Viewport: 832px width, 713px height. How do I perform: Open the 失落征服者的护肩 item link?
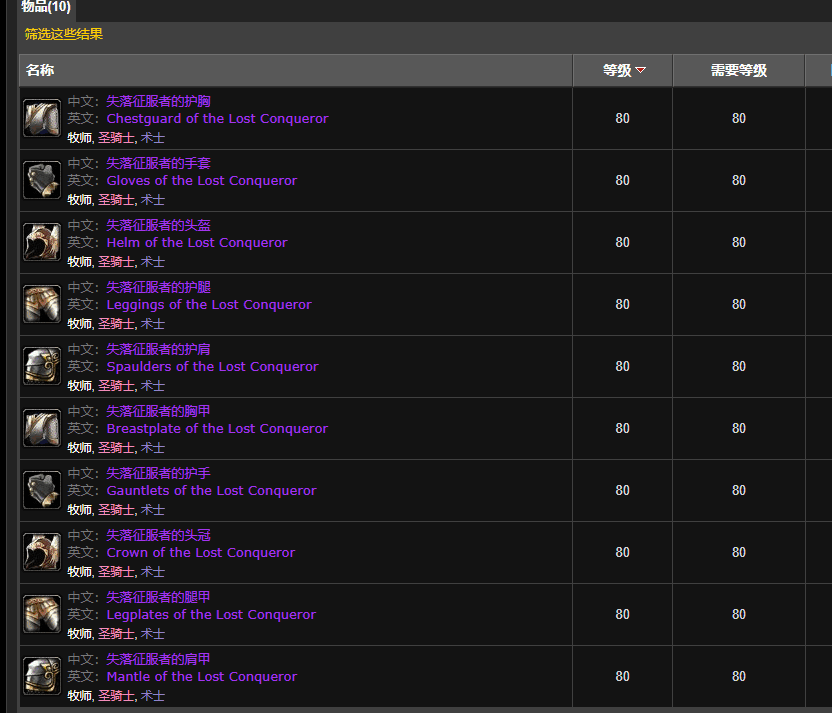pyautogui.click(x=158, y=350)
